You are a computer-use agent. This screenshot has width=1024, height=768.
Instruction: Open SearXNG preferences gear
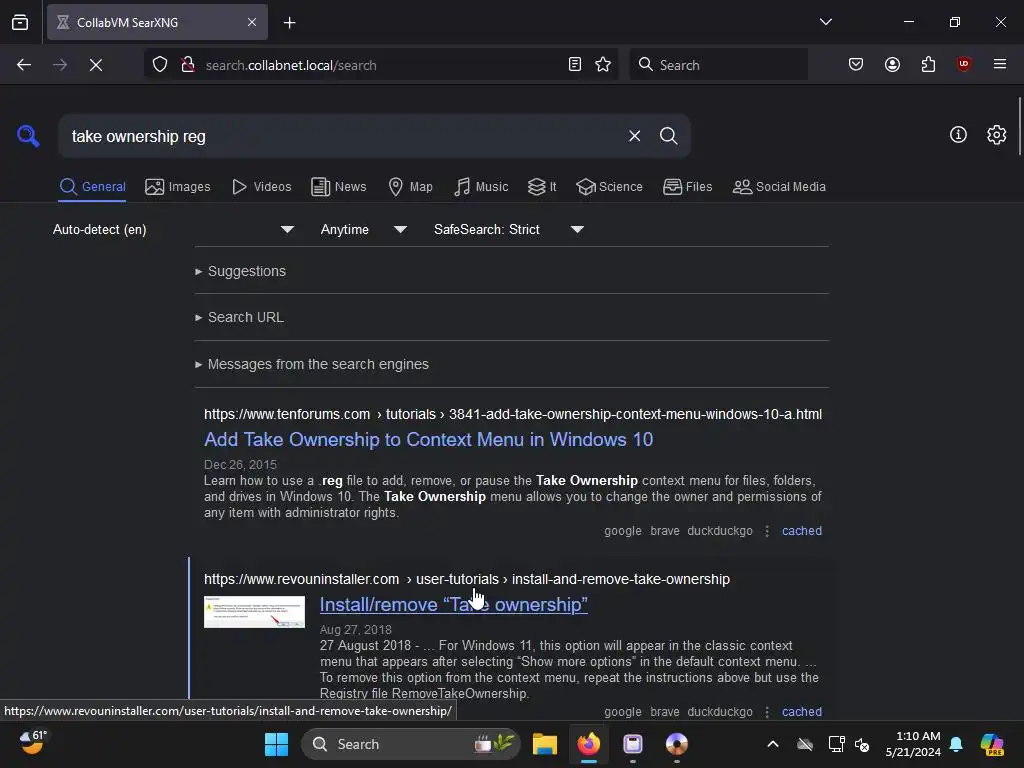[x=996, y=135]
